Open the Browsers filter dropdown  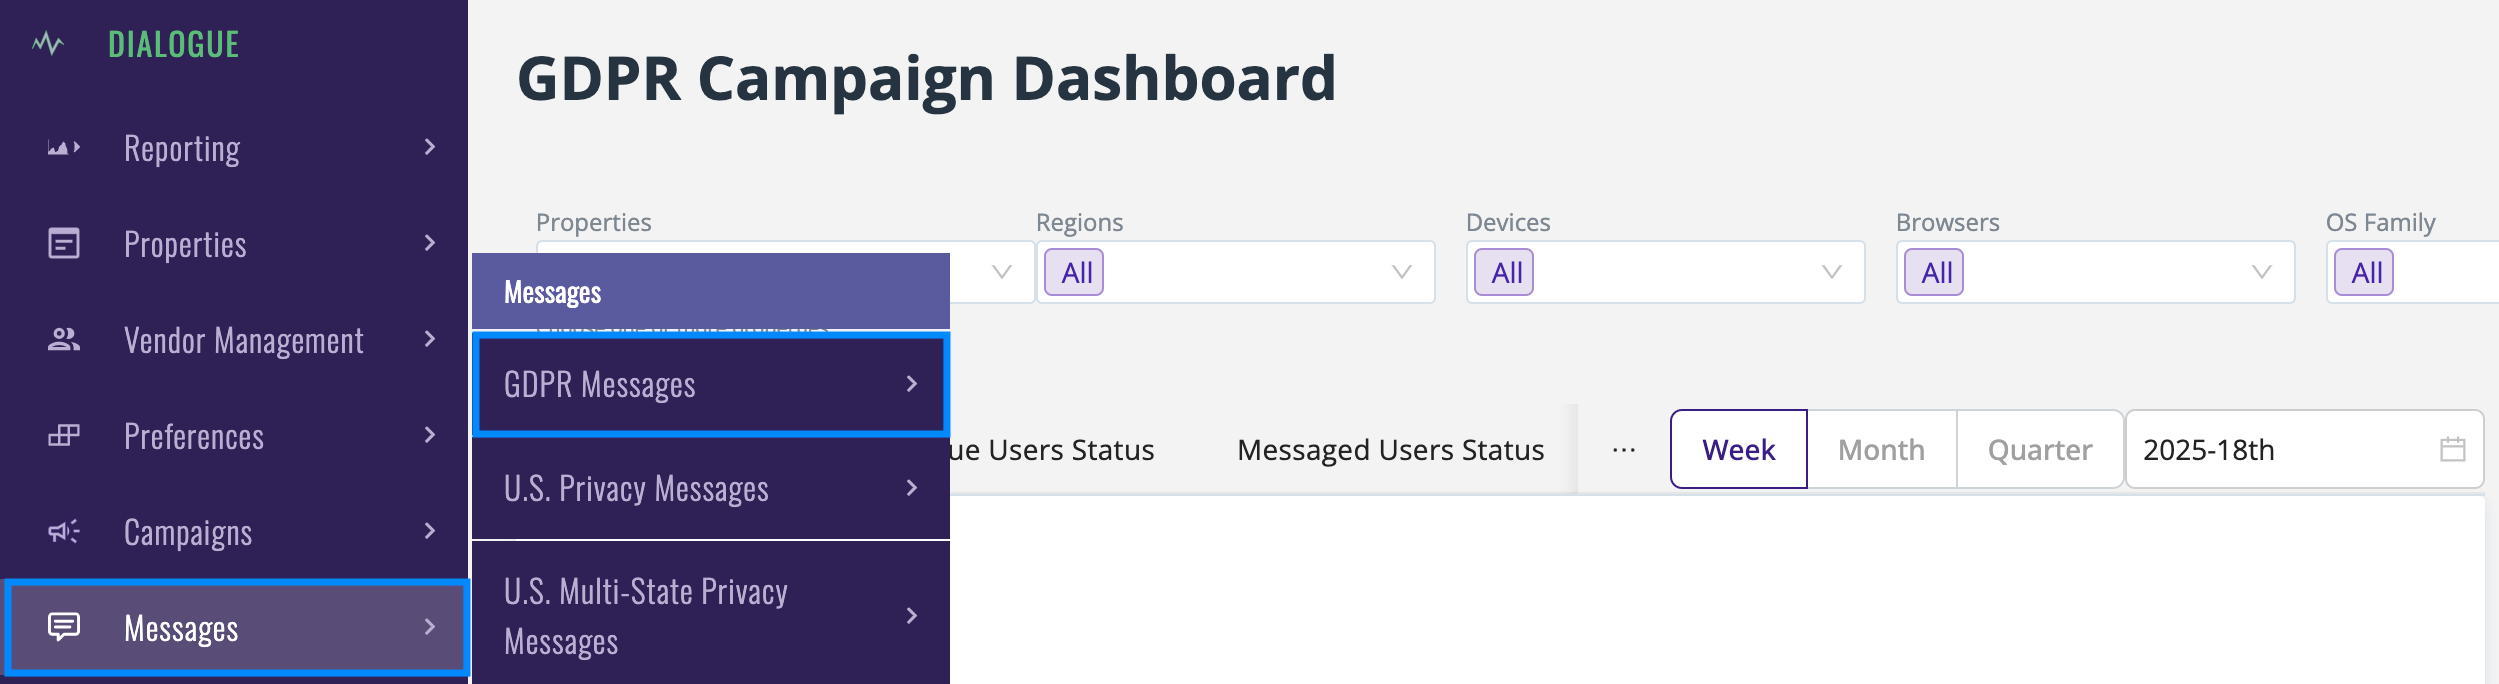(2095, 272)
